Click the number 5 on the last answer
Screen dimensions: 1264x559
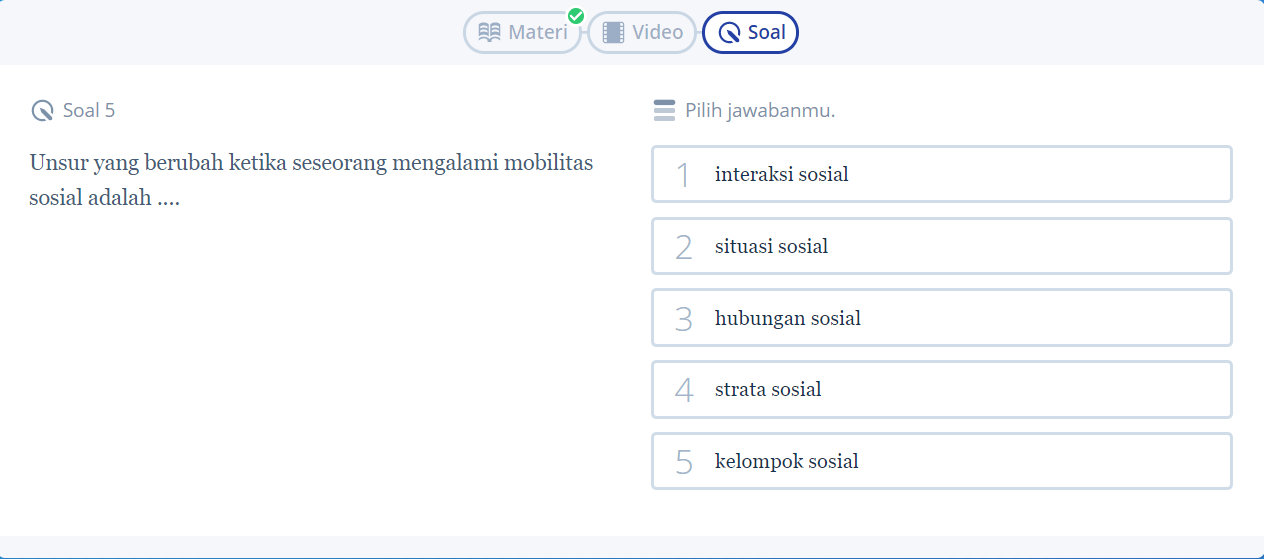pos(684,462)
